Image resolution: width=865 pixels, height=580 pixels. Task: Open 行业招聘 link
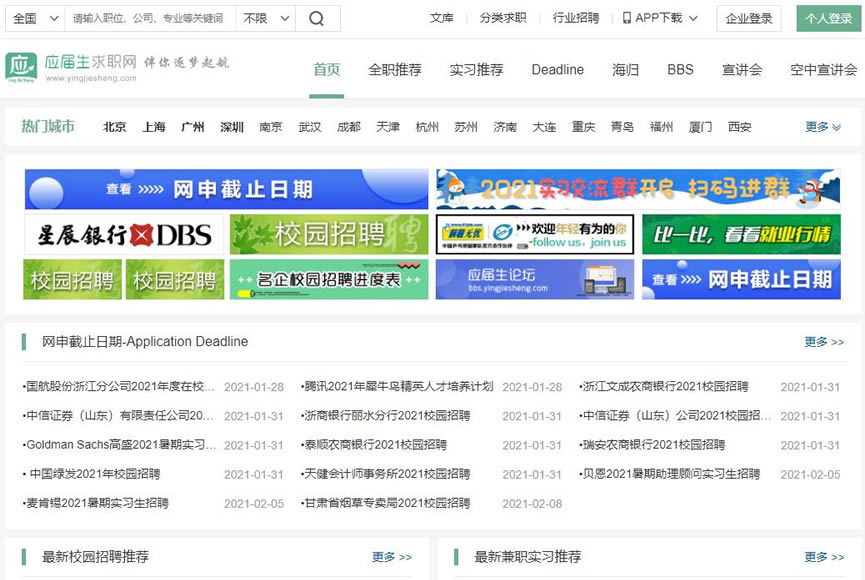(x=576, y=18)
